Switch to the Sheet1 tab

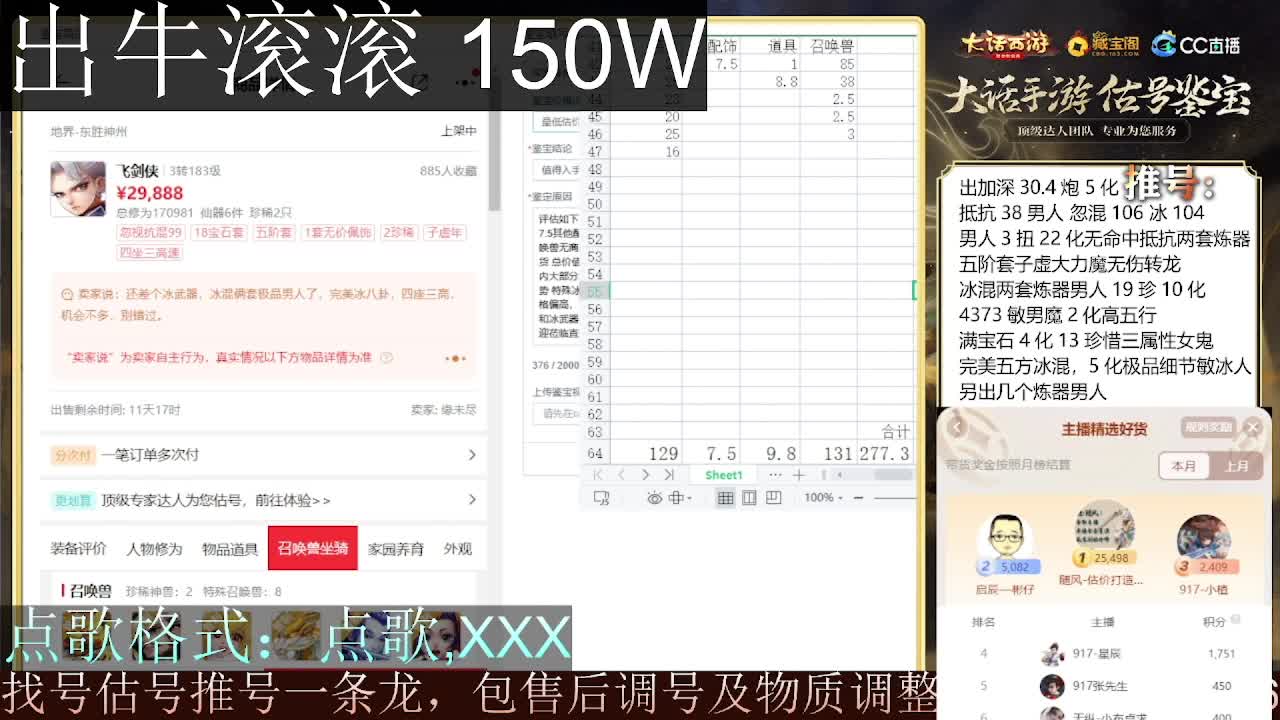click(723, 475)
